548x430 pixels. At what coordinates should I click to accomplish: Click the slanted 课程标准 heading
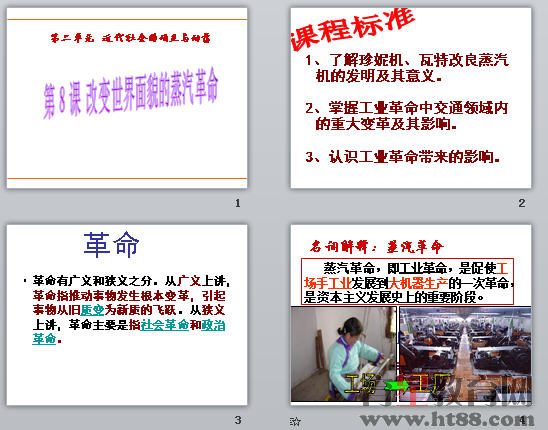353,29
